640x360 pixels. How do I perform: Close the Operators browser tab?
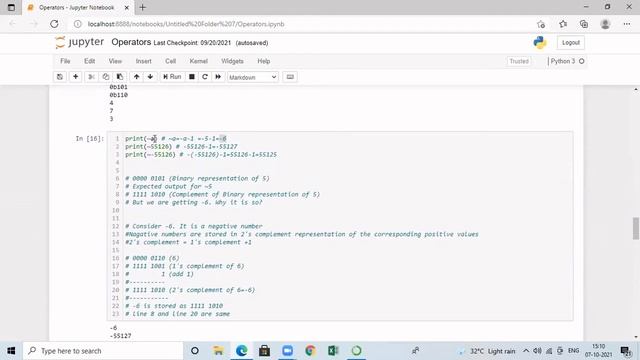[127, 7]
